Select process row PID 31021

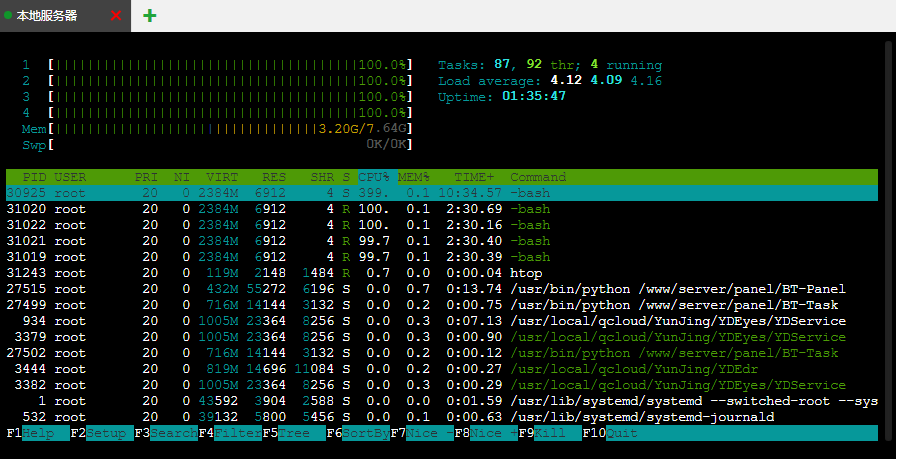(x=442, y=241)
